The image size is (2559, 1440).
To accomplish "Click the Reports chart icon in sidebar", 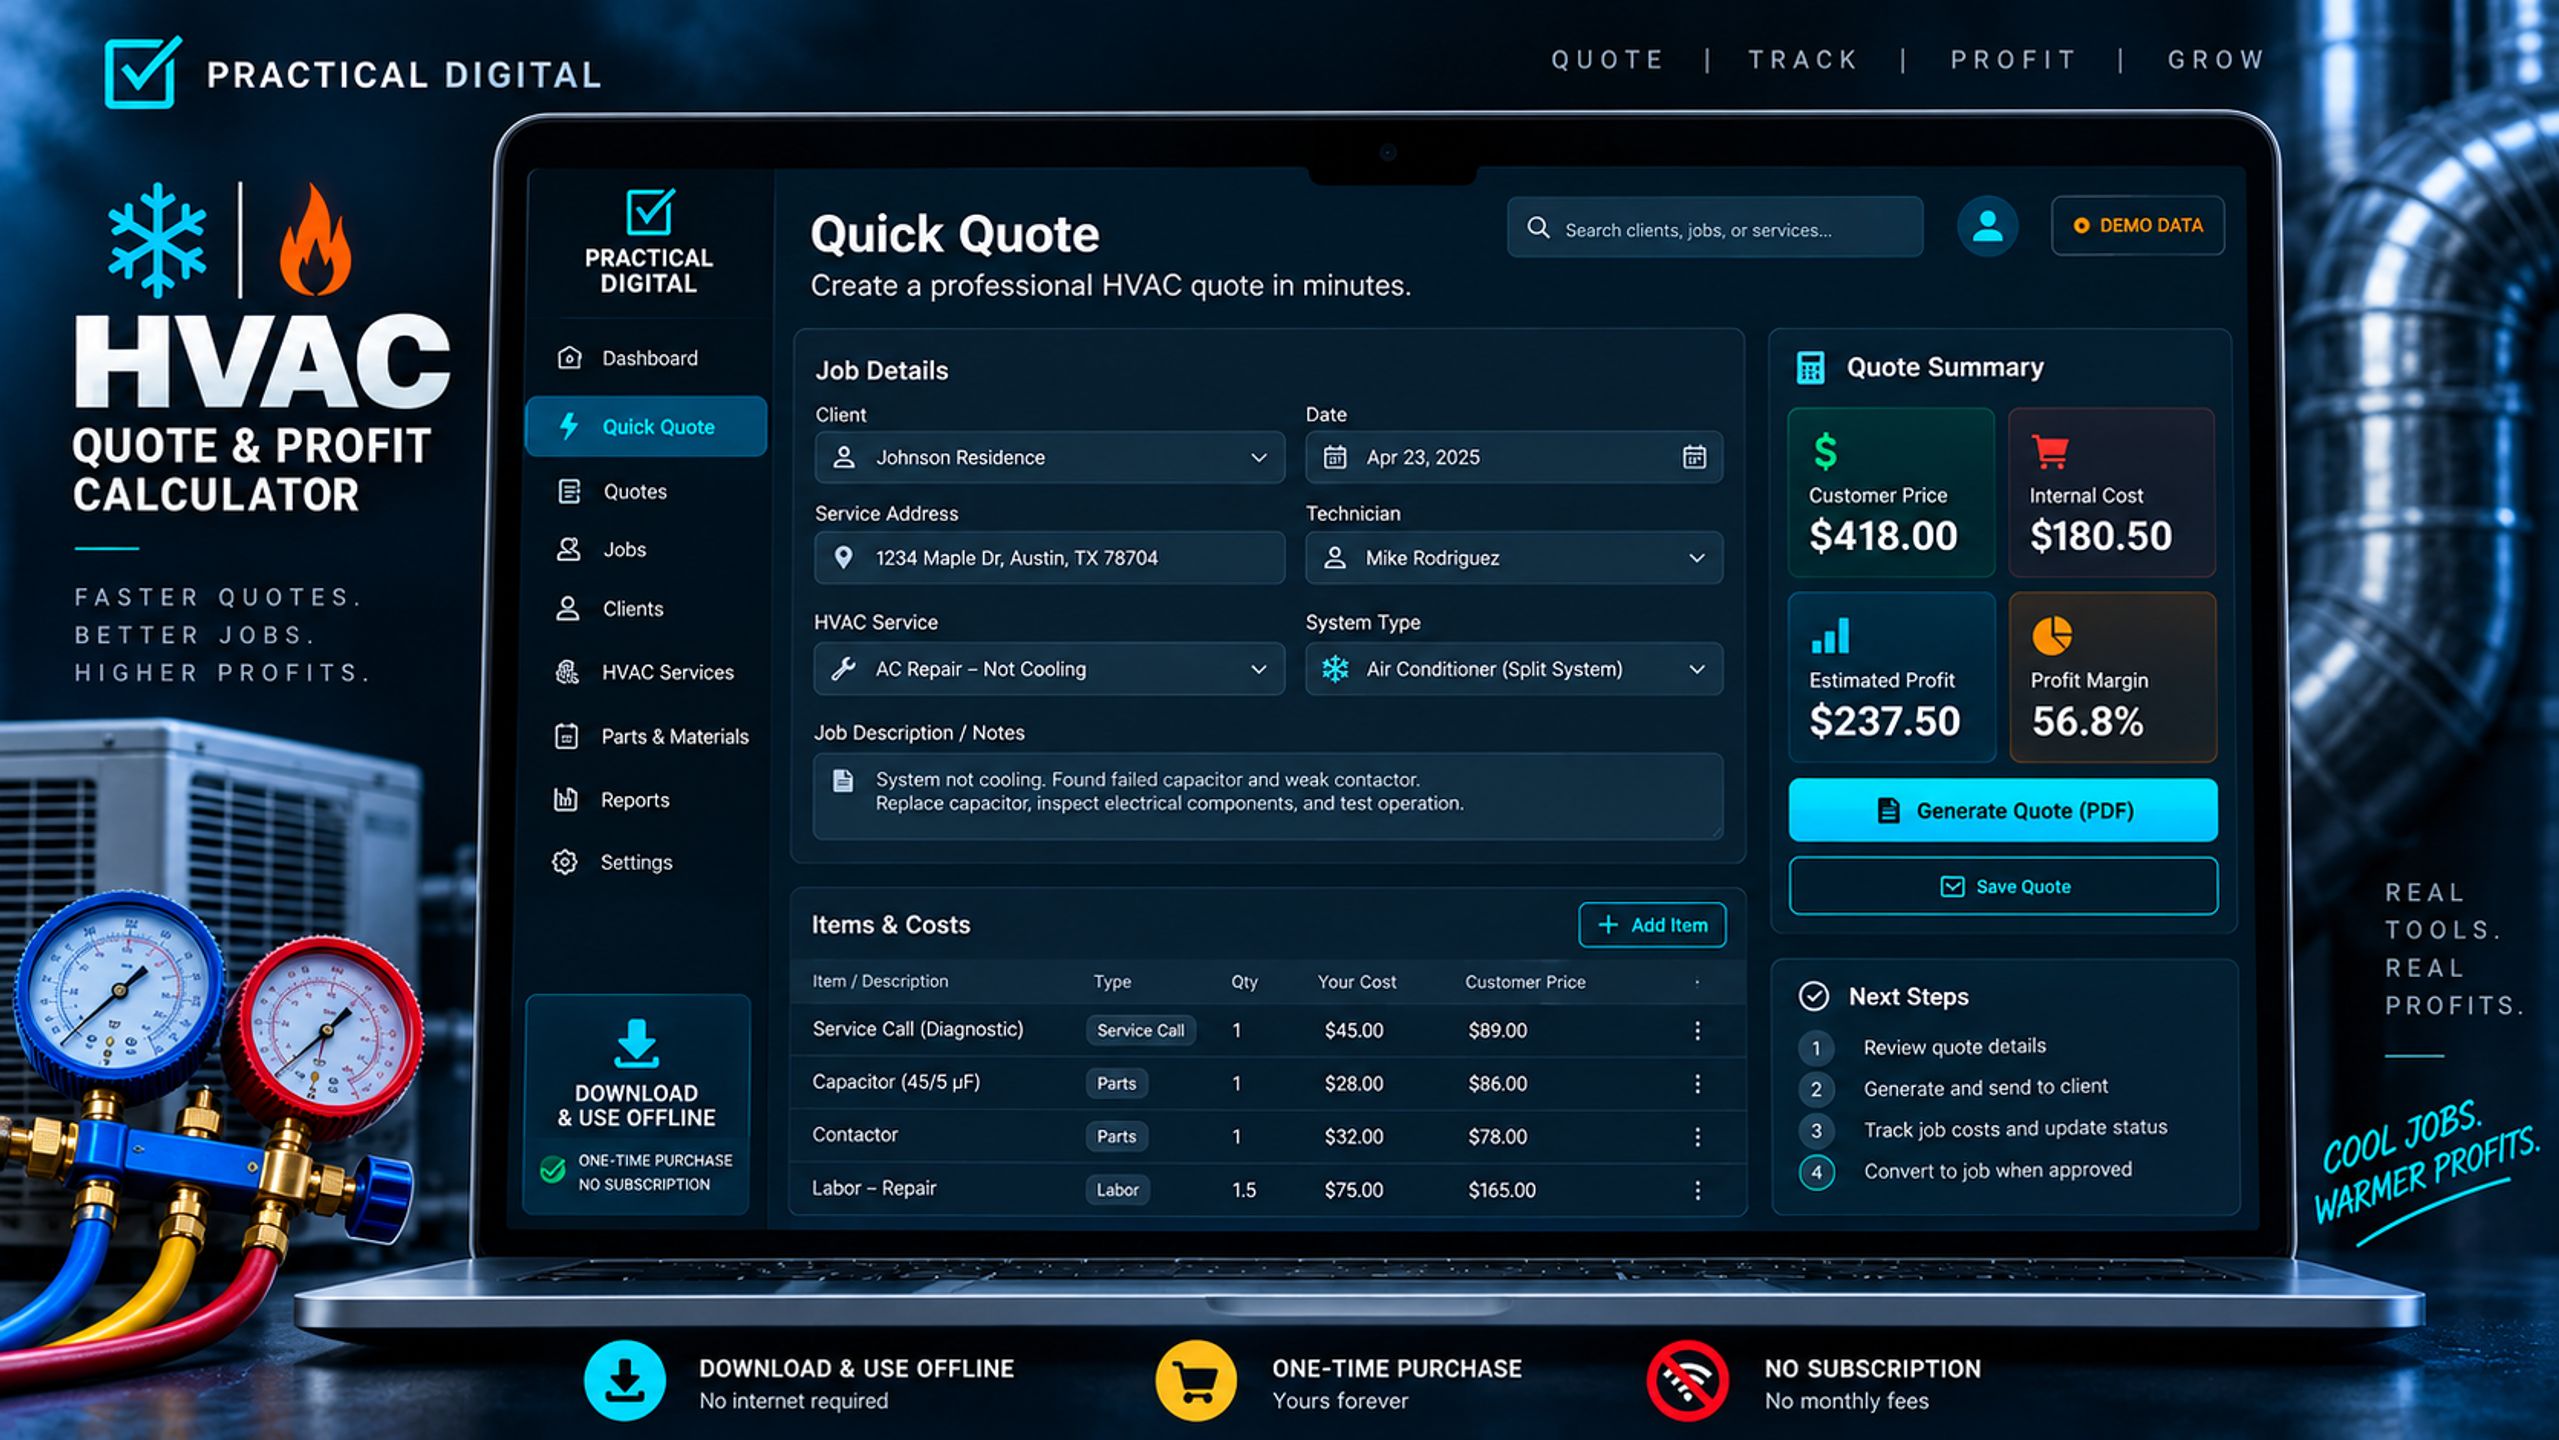I will click(566, 799).
